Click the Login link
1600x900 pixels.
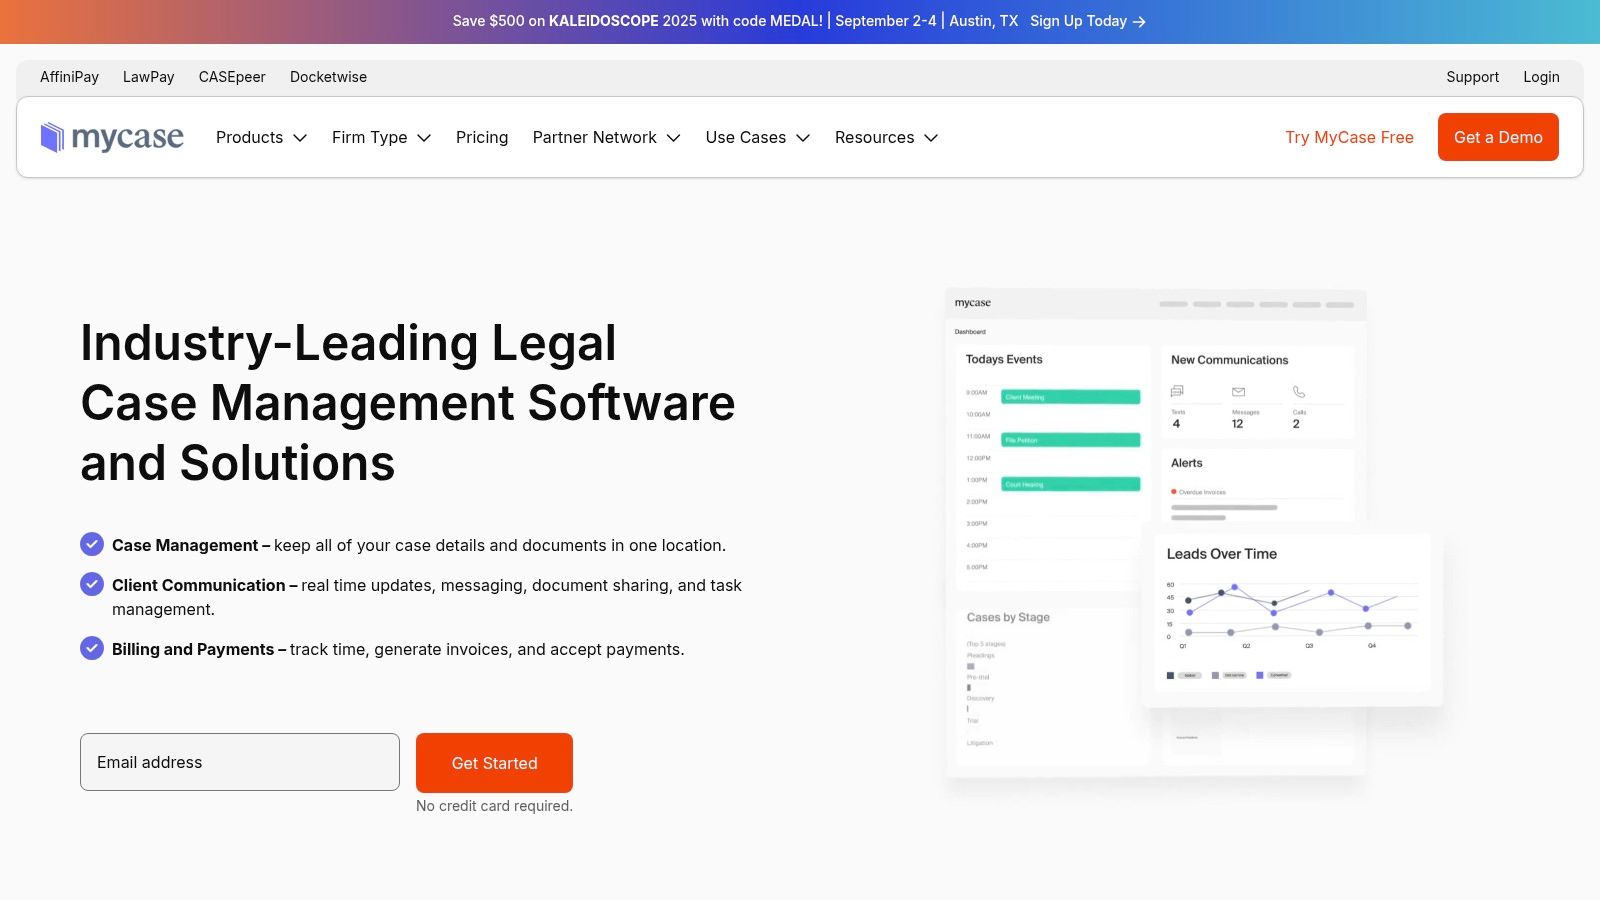coord(1541,77)
